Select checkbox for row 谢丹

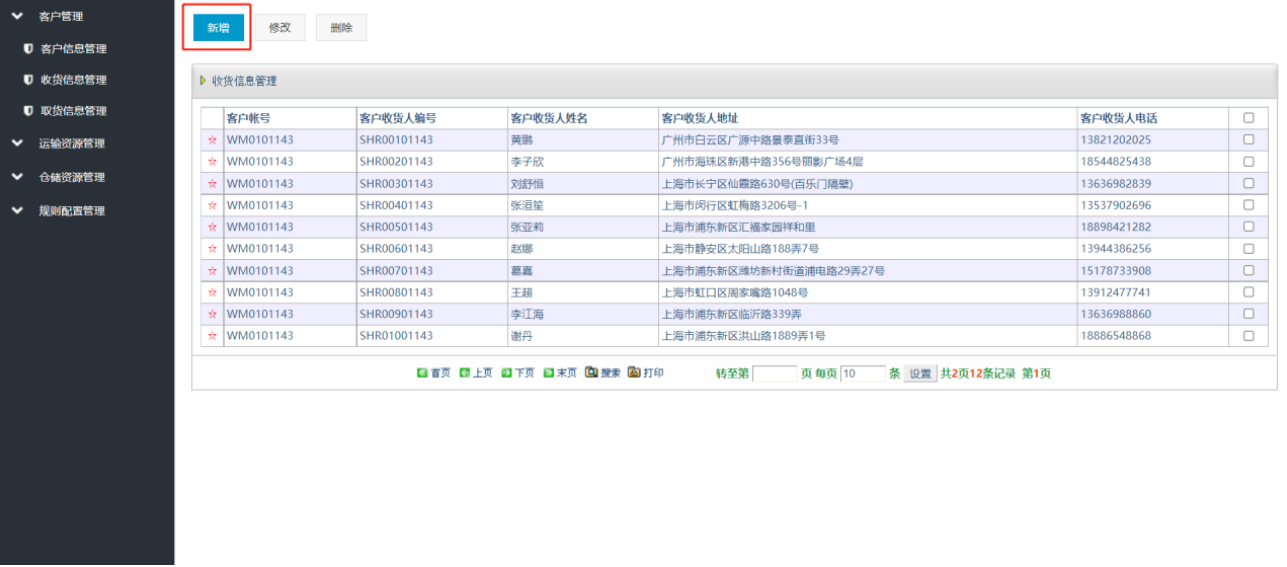(x=1248, y=336)
